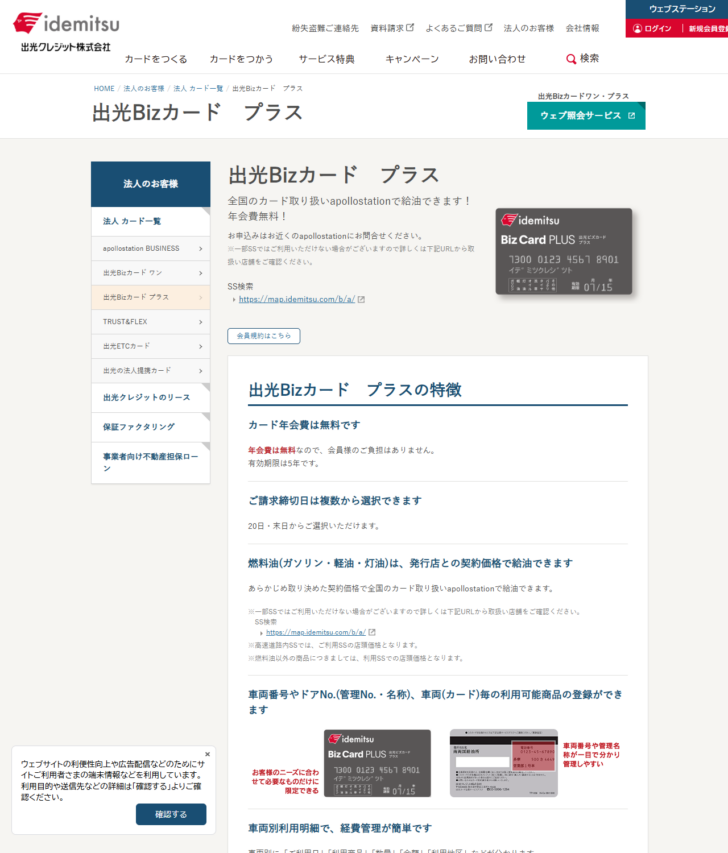Click chevron for TRUST&FLEX
Screen dimensions: 728x853
(200, 322)
